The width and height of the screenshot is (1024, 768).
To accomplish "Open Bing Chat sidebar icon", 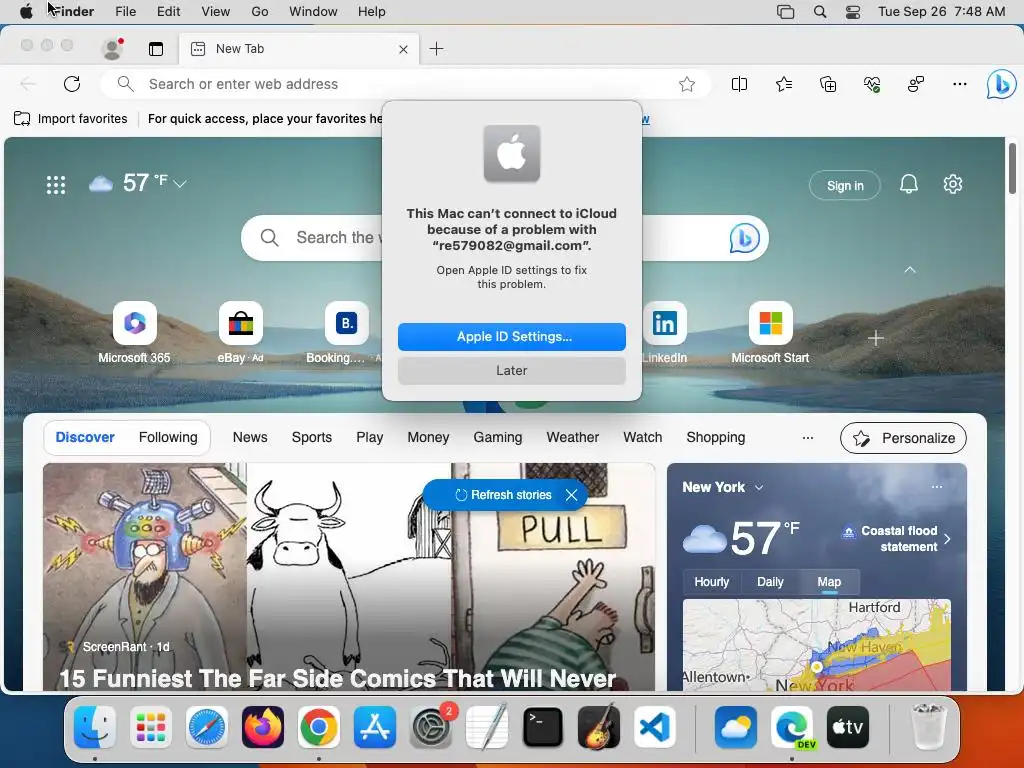I will point(1001,85).
